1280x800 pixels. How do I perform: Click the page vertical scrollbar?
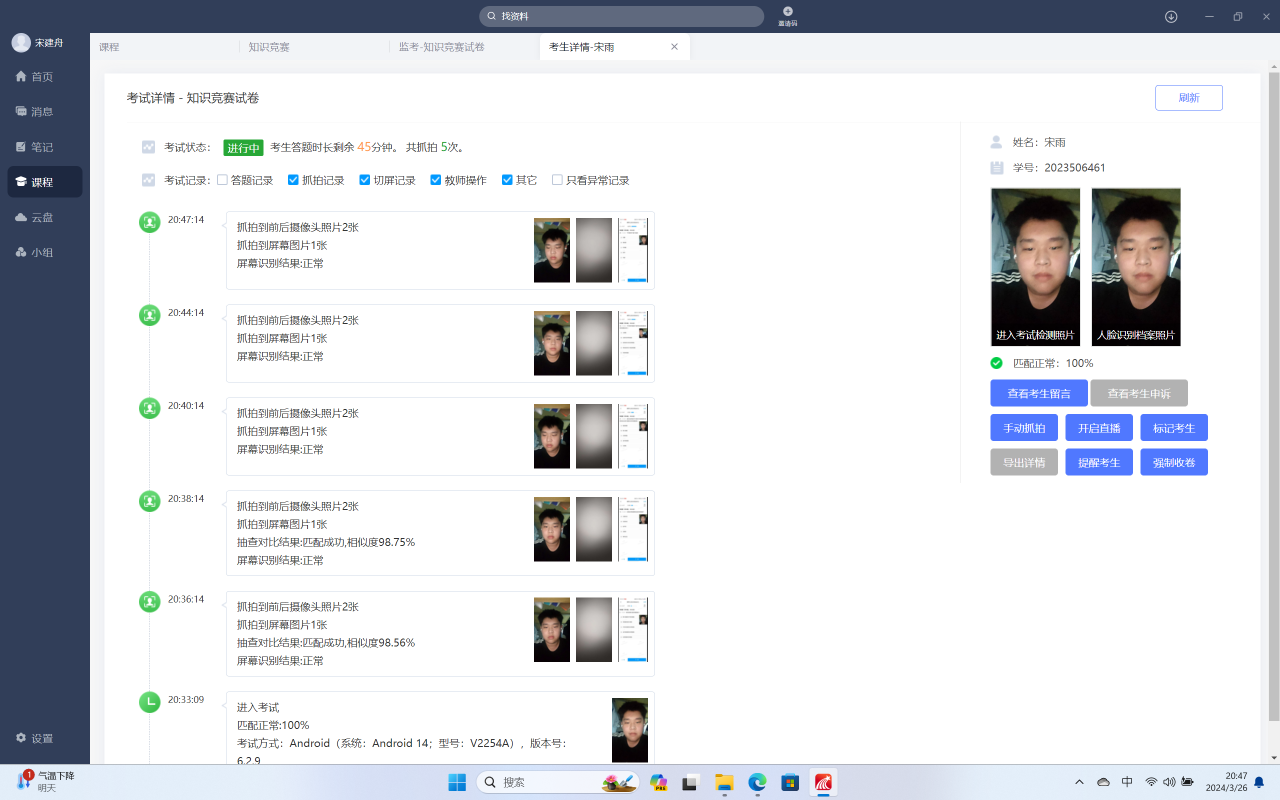pyautogui.click(x=1273, y=396)
